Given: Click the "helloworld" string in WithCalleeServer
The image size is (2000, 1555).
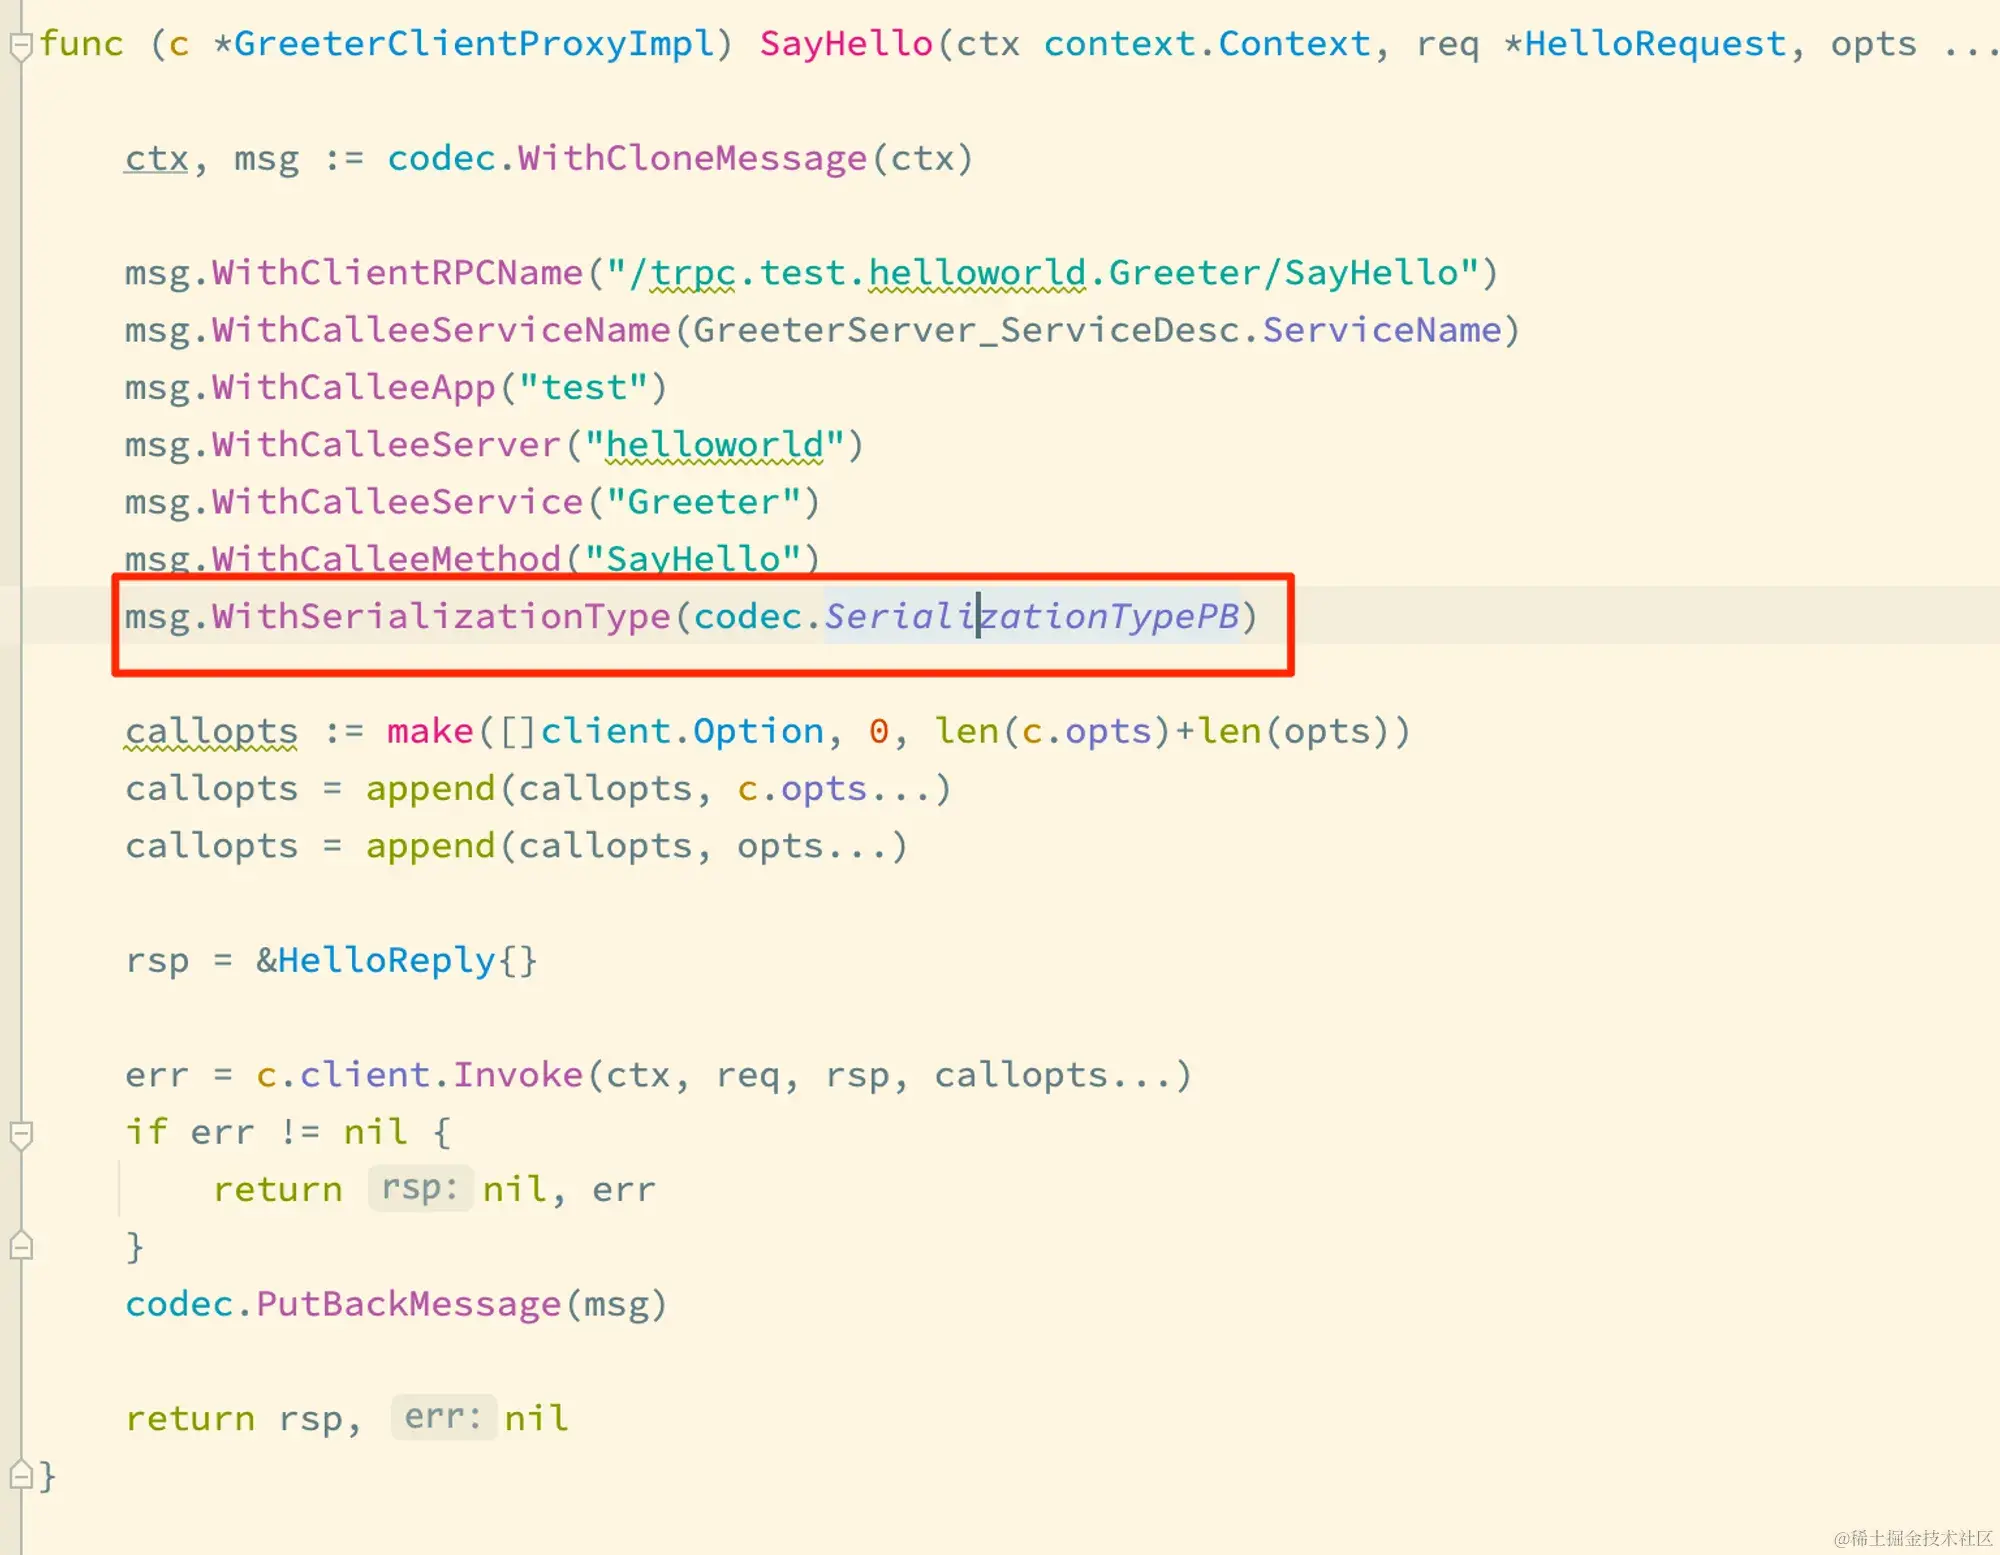Looking at the screenshot, I should [714, 444].
